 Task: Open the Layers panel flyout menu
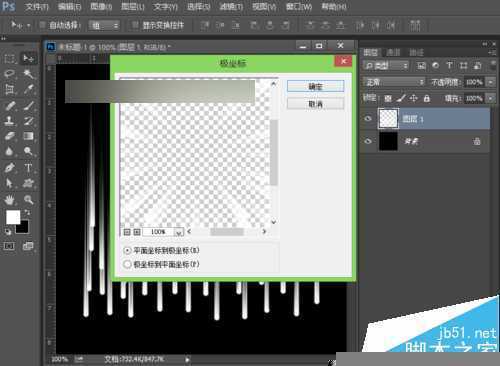492,52
